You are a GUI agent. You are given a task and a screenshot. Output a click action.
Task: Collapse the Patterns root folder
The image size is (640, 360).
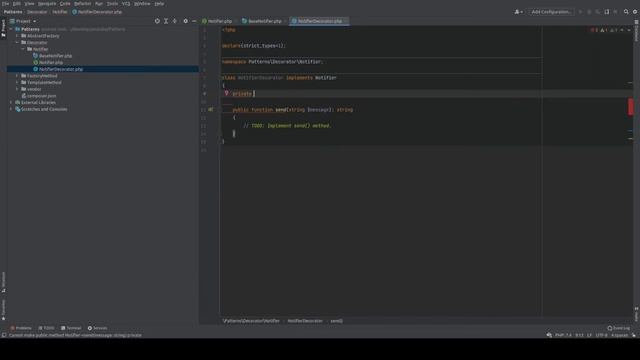[11, 29]
